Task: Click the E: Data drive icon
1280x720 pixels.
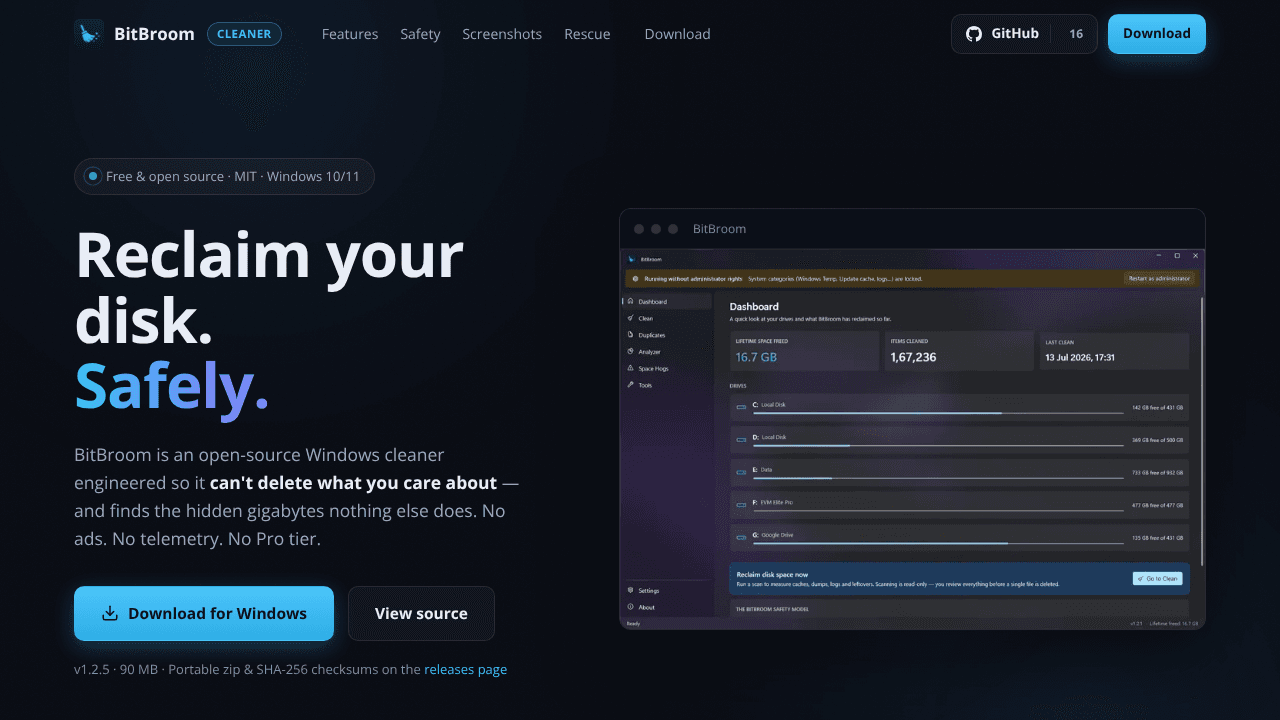Action: coord(742,473)
